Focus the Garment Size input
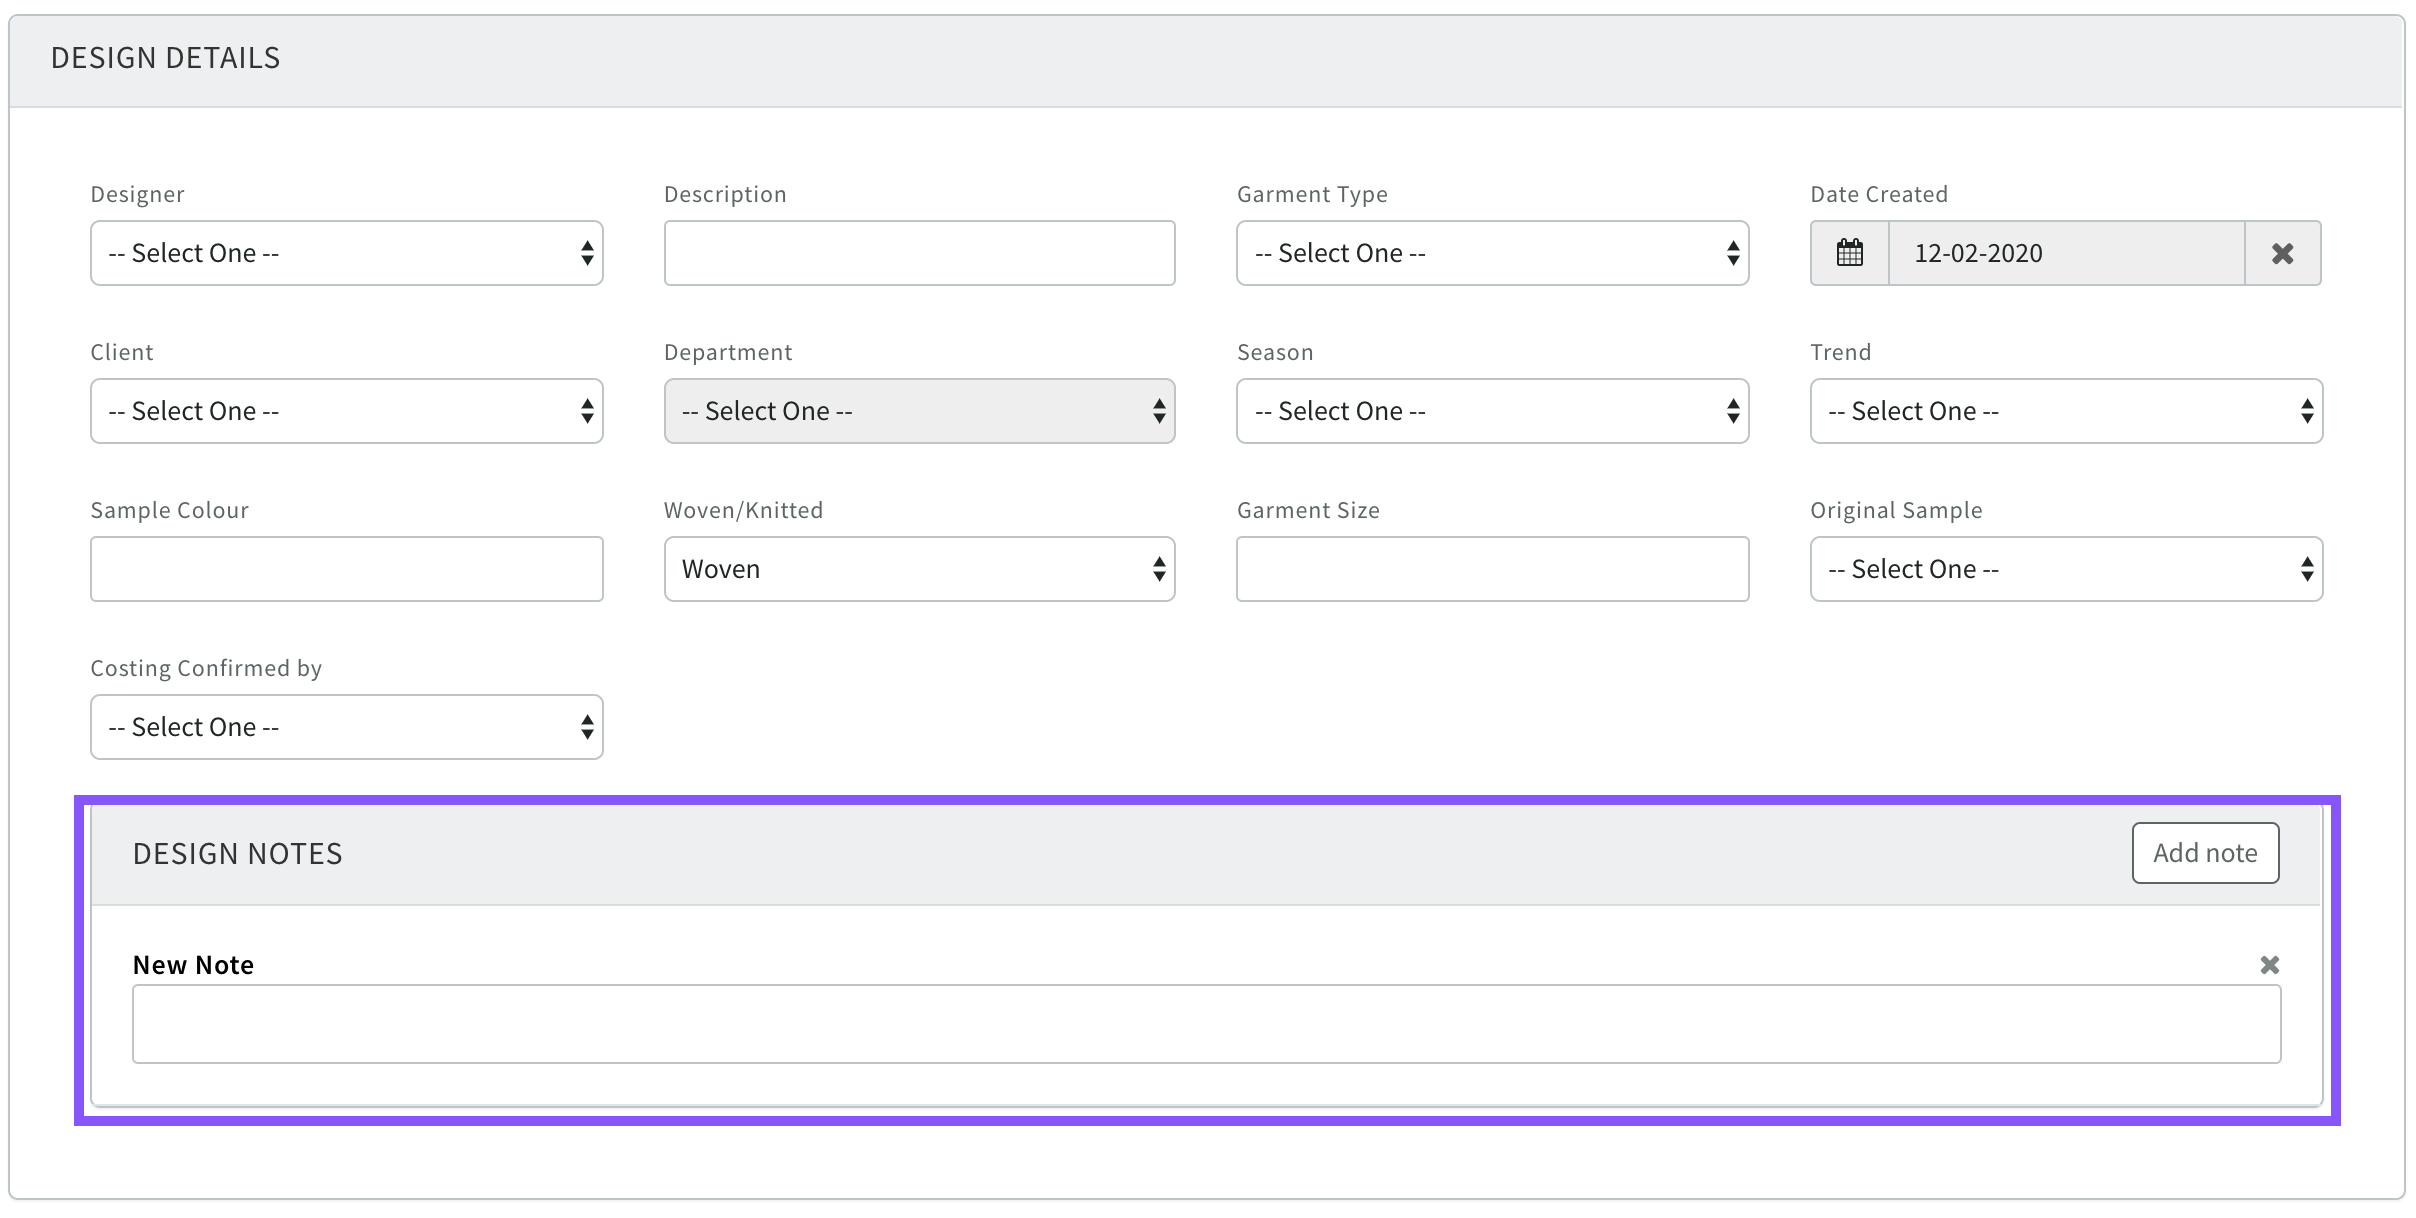This screenshot has height=1218, width=2416. [1491, 569]
